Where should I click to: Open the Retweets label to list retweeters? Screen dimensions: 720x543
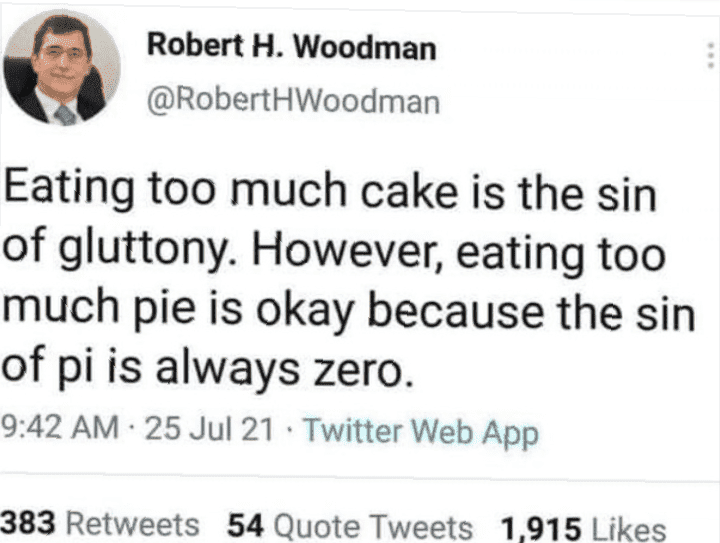coord(133,524)
